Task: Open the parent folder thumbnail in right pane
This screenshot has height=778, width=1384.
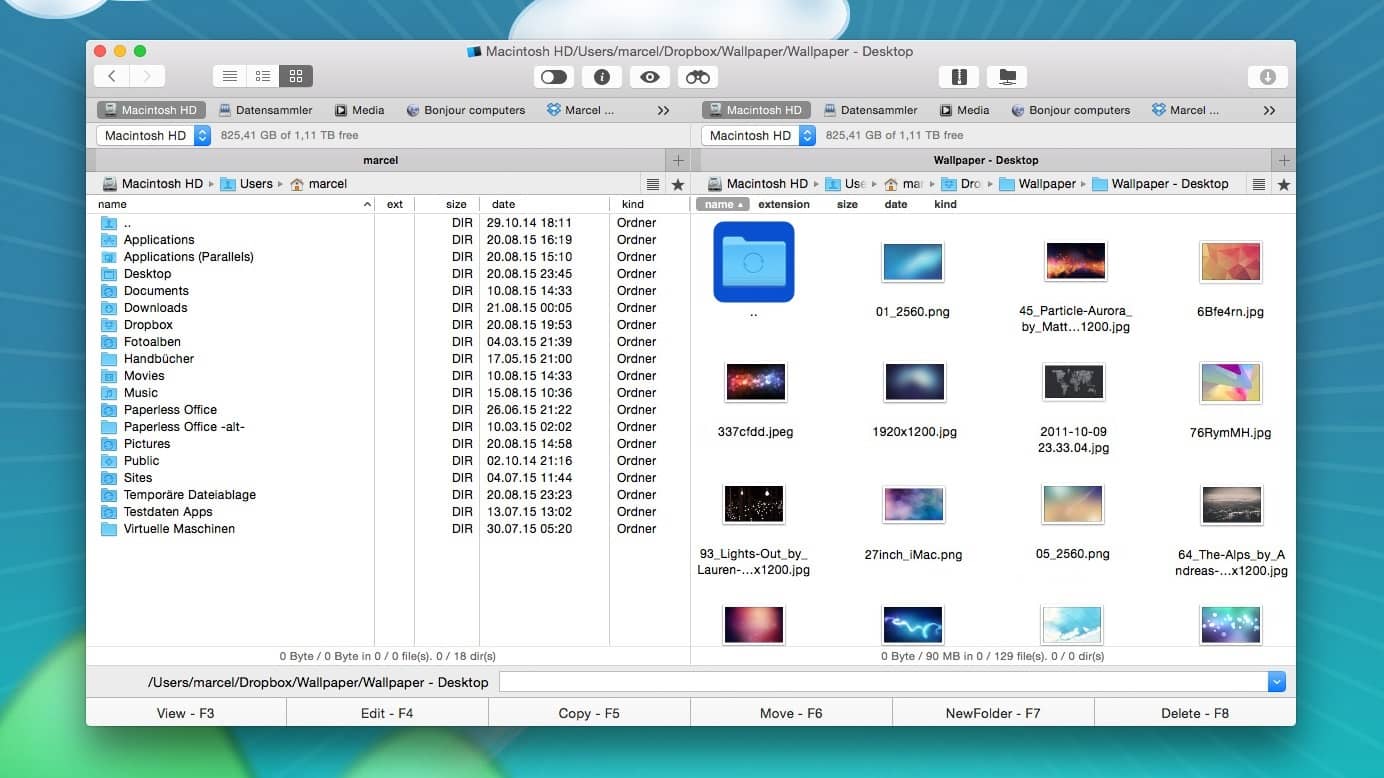Action: coord(753,262)
